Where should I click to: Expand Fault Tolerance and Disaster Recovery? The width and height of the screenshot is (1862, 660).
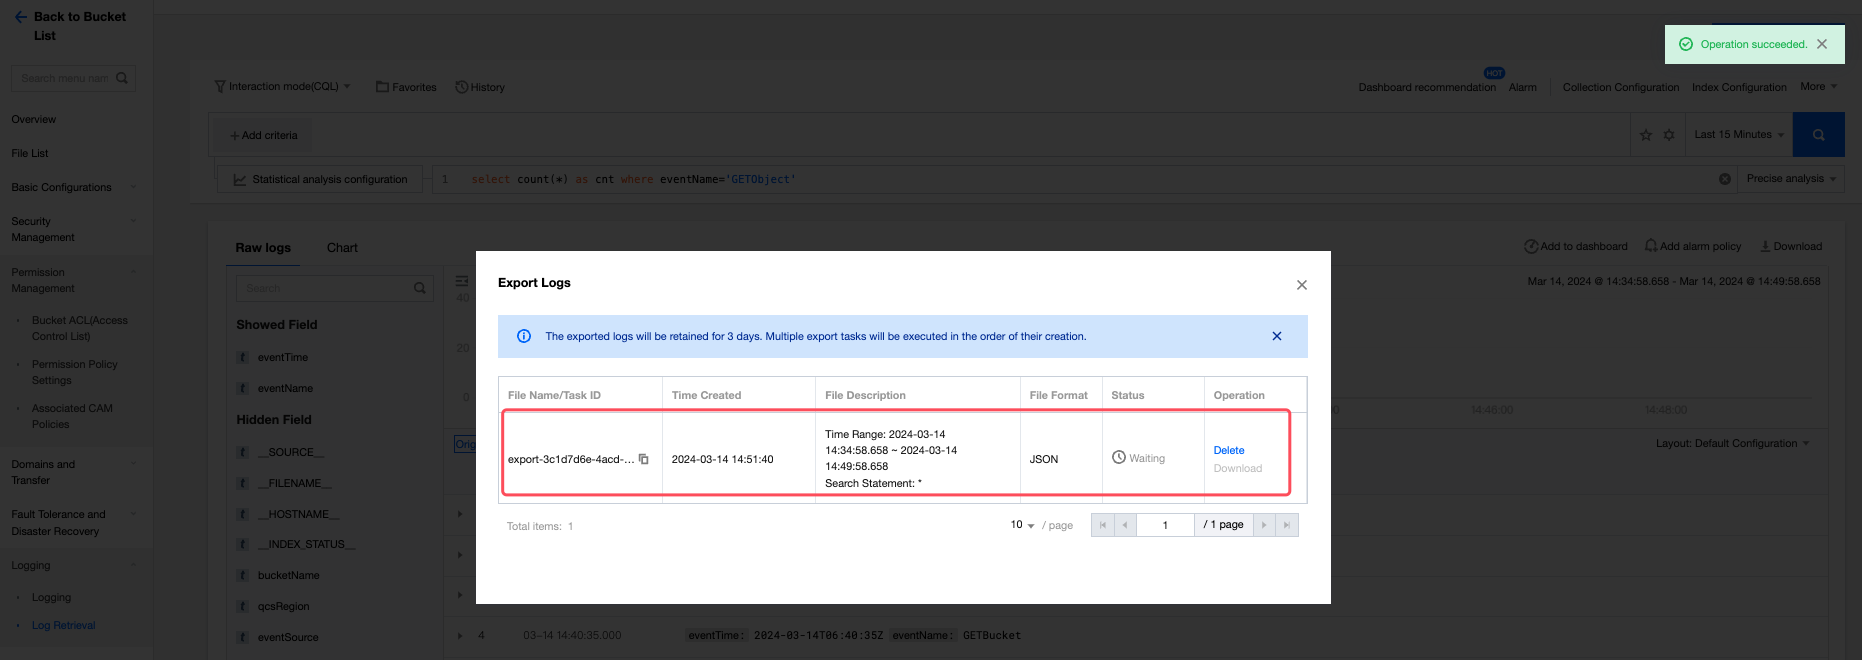tap(74, 523)
